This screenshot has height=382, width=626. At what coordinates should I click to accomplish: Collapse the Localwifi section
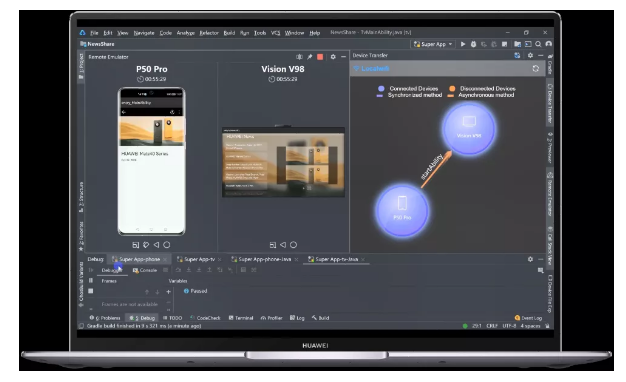(x=356, y=69)
